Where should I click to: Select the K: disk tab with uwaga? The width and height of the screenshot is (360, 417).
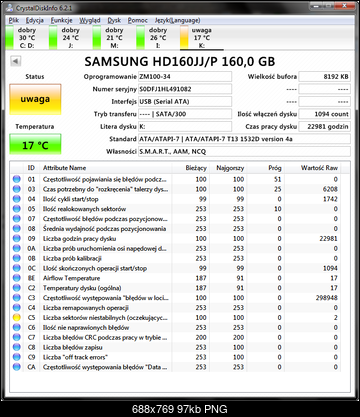[201, 38]
